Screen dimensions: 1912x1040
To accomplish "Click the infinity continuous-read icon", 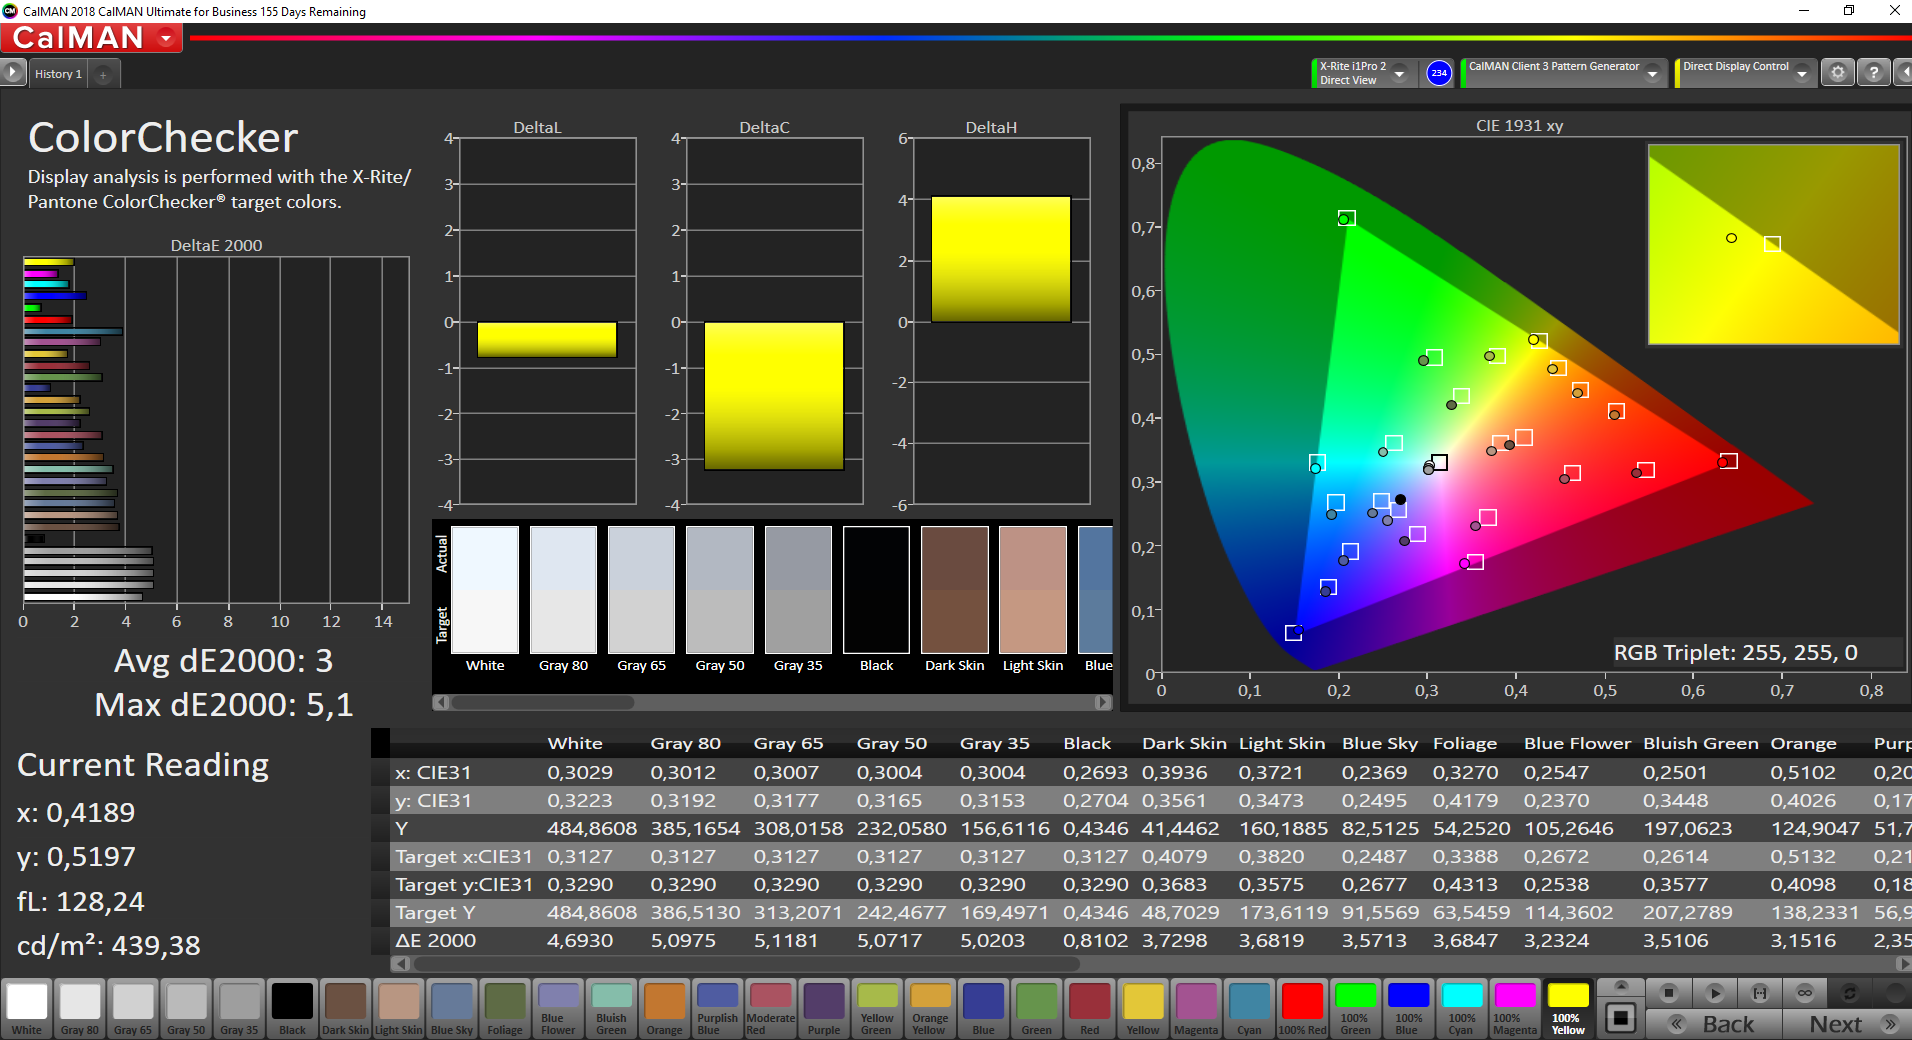I will click(1804, 993).
